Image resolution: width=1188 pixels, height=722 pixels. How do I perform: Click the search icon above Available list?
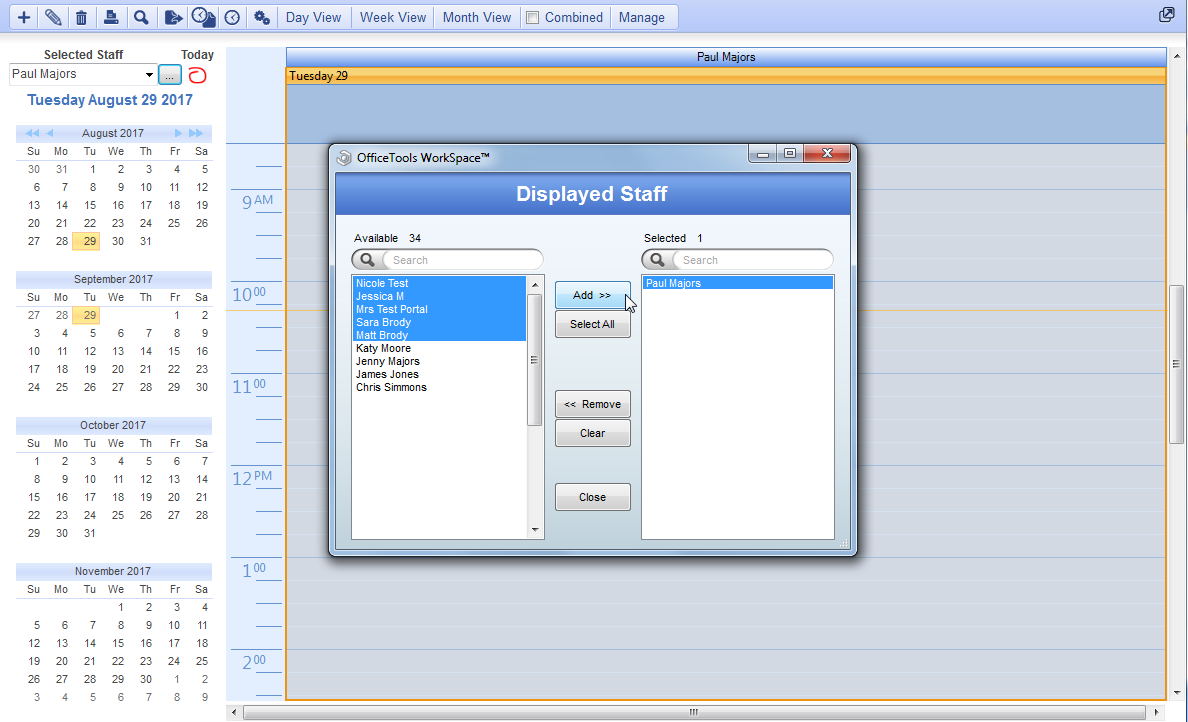tap(367, 260)
